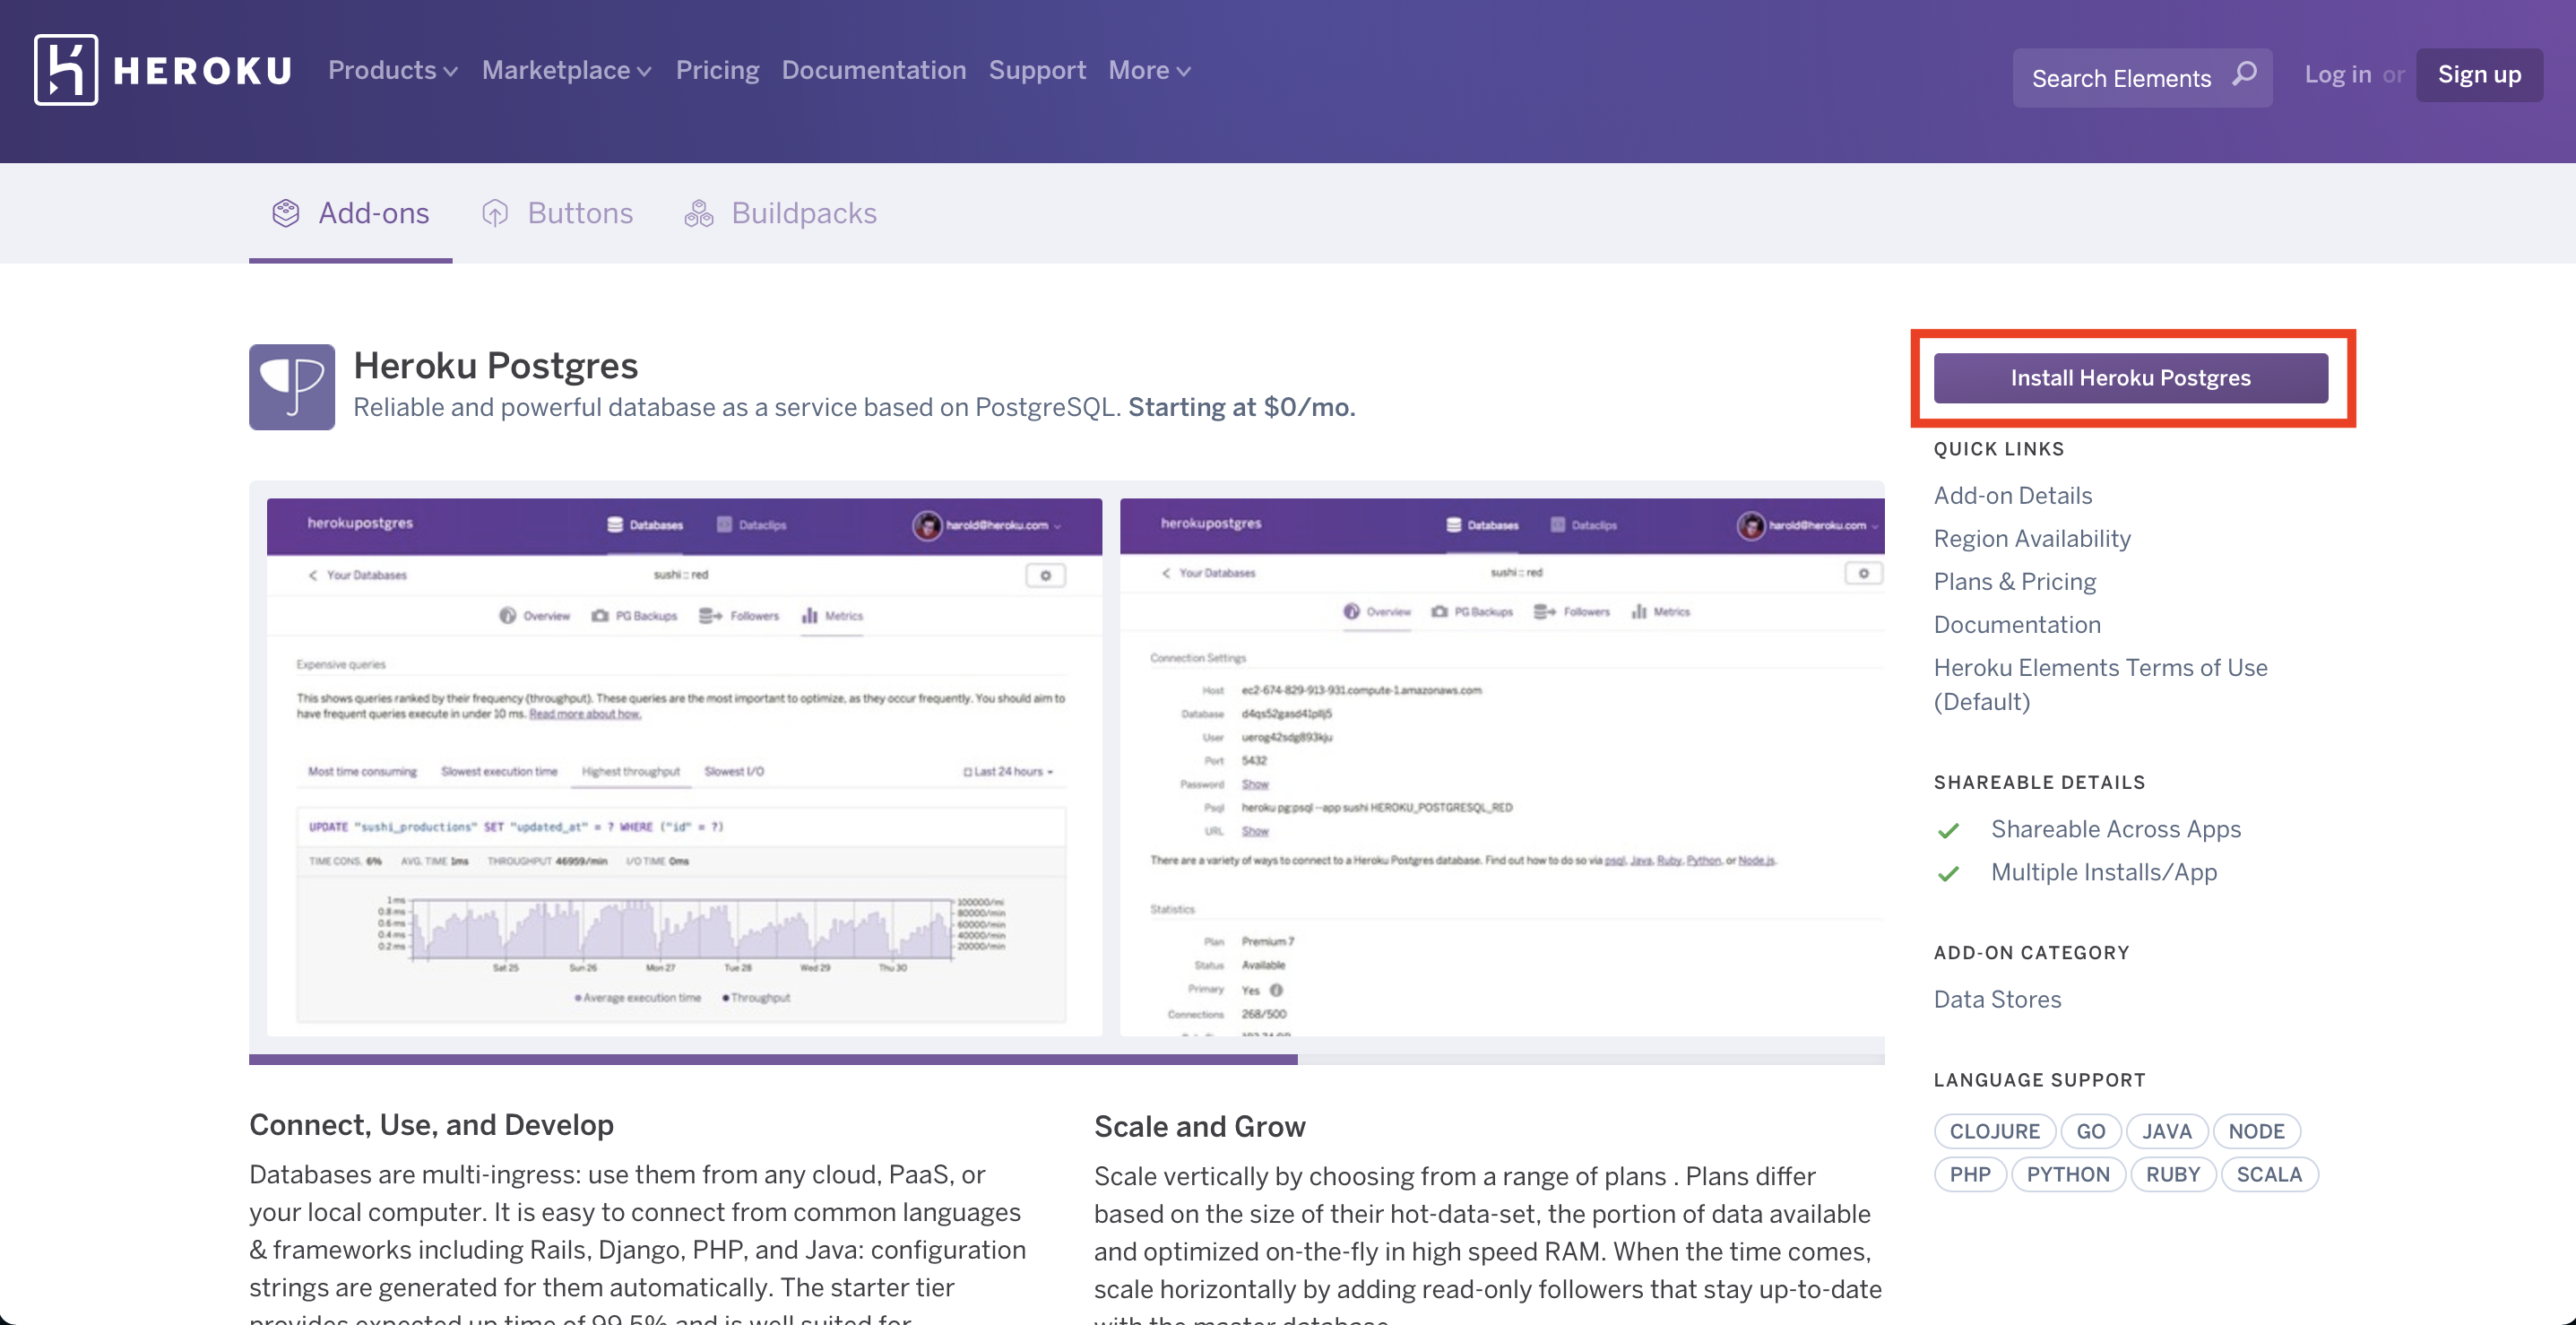Open the Pricing menu item
The height and width of the screenshot is (1325, 2576).
pyautogui.click(x=717, y=71)
